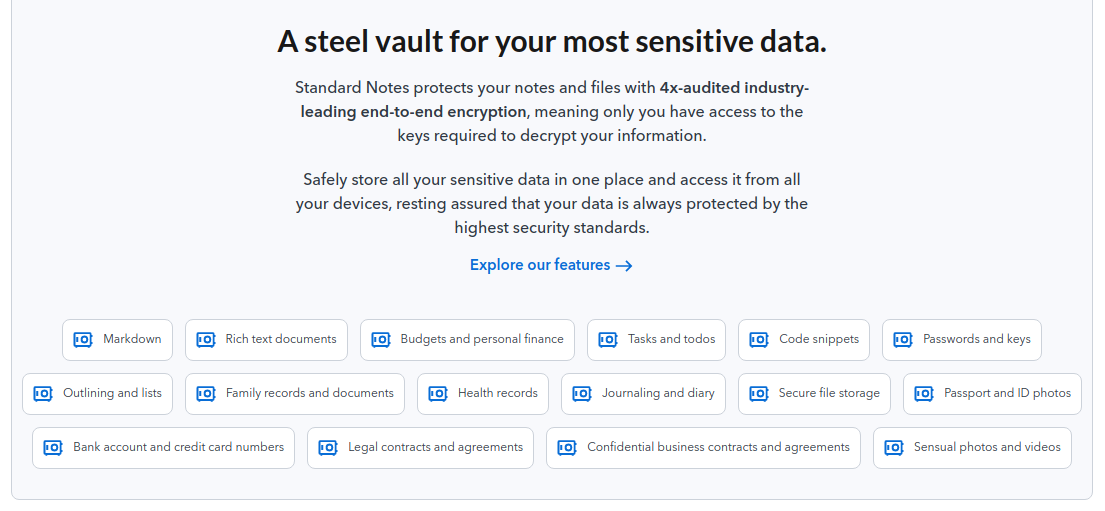Click Bank account and credit card numbers chip
The image size is (1105, 511).
(163, 448)
